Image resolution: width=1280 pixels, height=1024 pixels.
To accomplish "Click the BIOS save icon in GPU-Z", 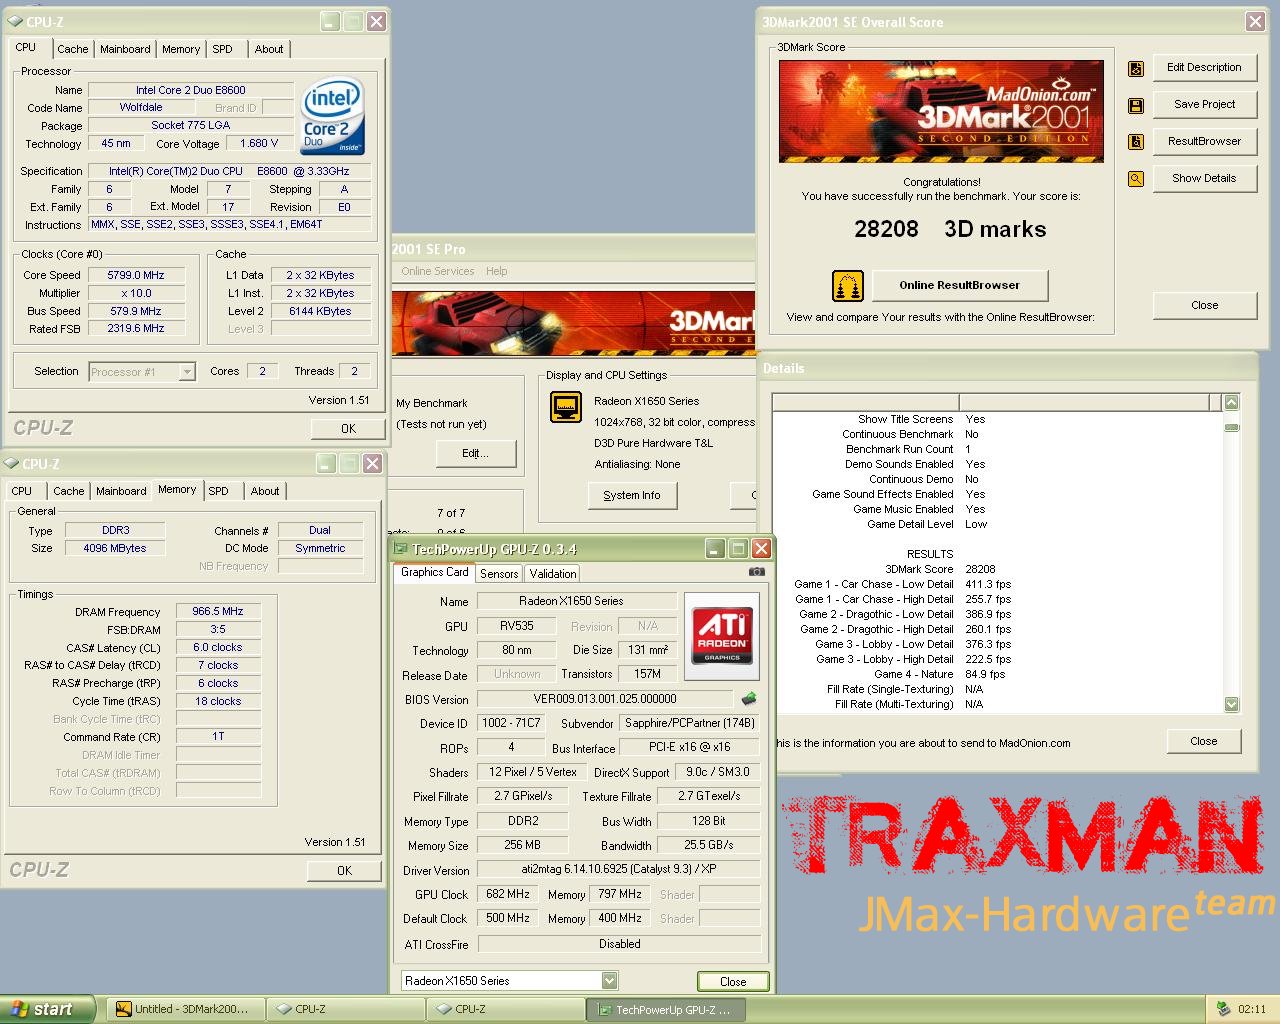I will pyautogui.click(x=748, y=699).
